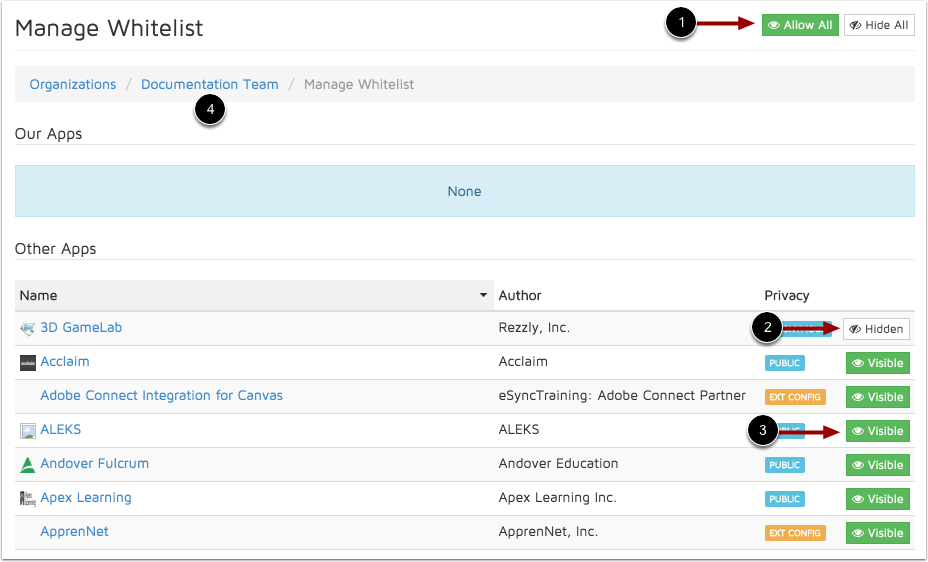Open Adobe Connect Integration for Canvas

click(x=162, y=395)
